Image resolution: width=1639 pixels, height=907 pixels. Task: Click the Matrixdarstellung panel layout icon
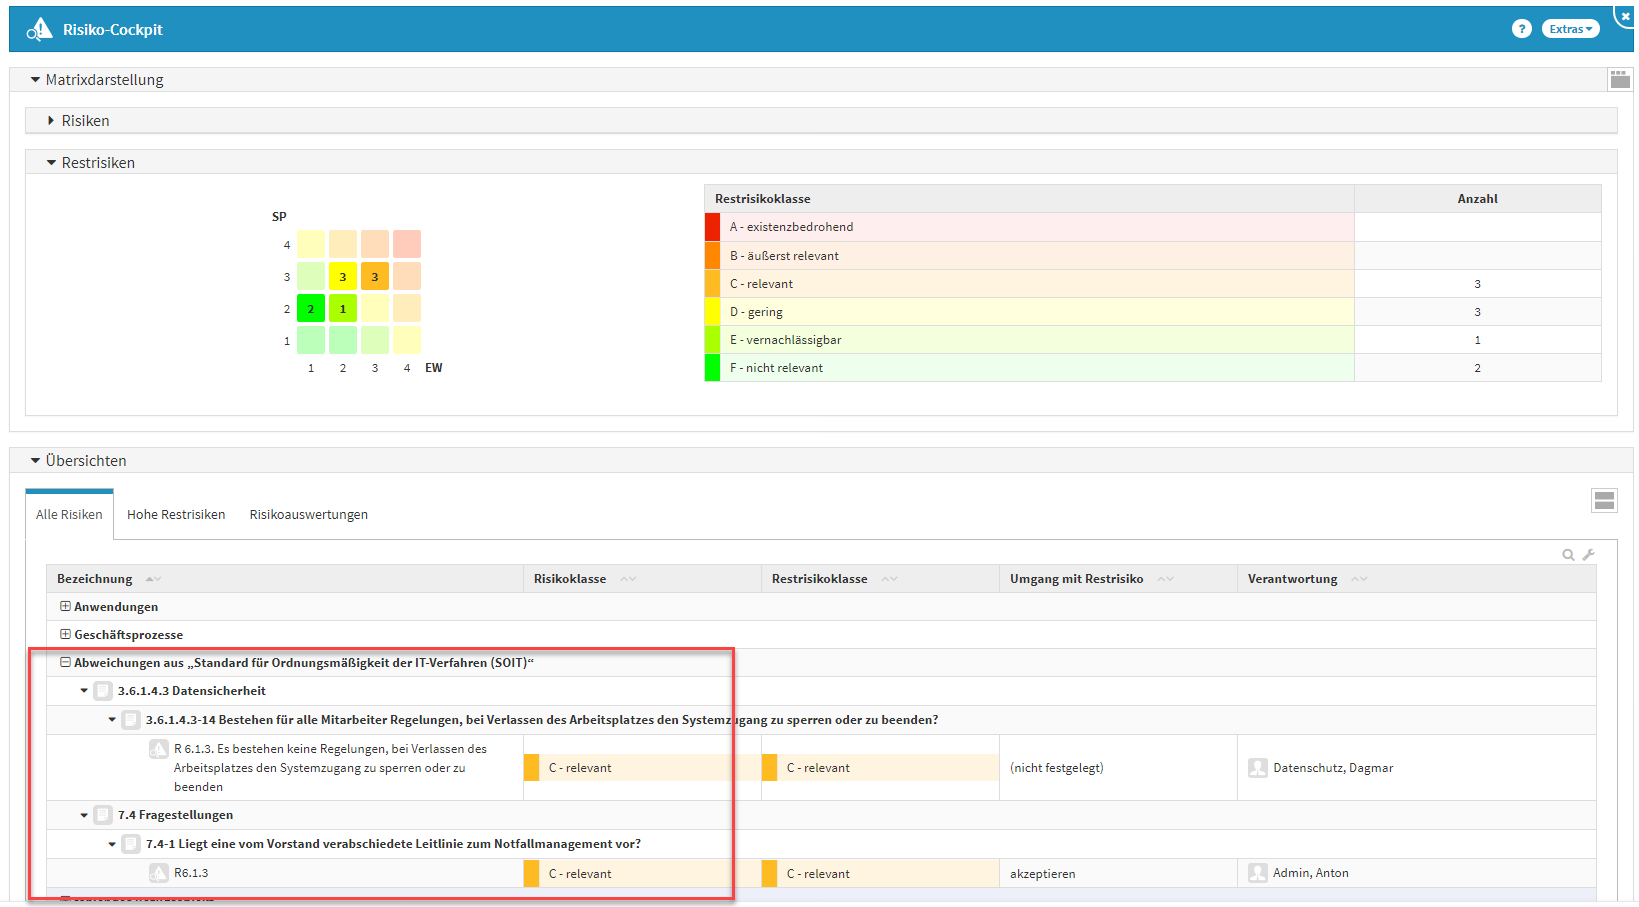1619,79
